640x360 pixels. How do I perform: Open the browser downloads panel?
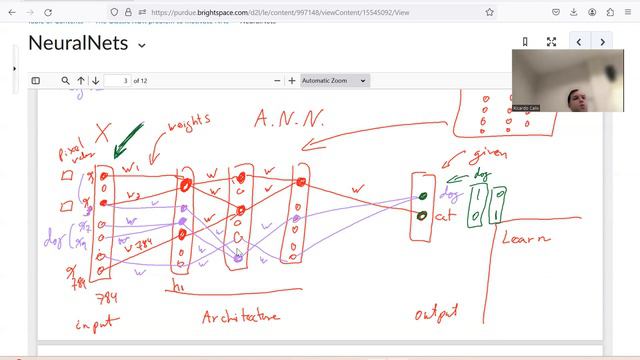[x=573, y=12]
